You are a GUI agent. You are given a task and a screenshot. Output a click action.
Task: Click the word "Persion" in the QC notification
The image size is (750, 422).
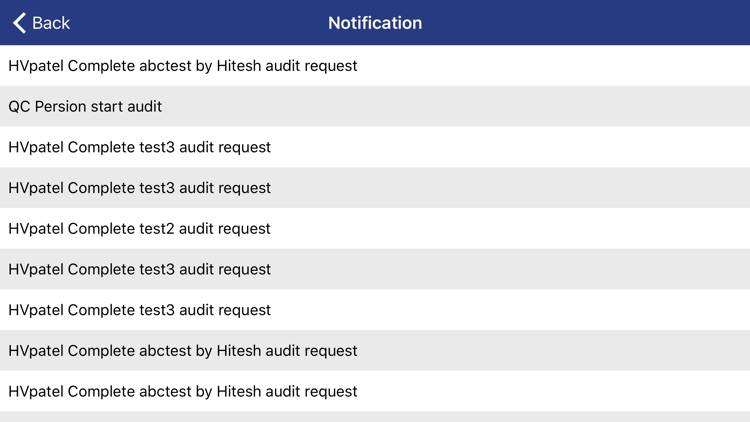point(62,106)
